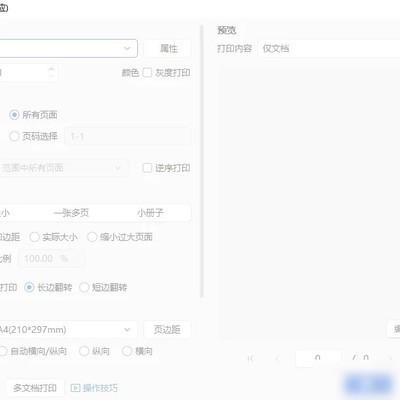Click the settings panel vertical scrollbar
This screenshot has width=400, height=400.
(x=202, y=162)
